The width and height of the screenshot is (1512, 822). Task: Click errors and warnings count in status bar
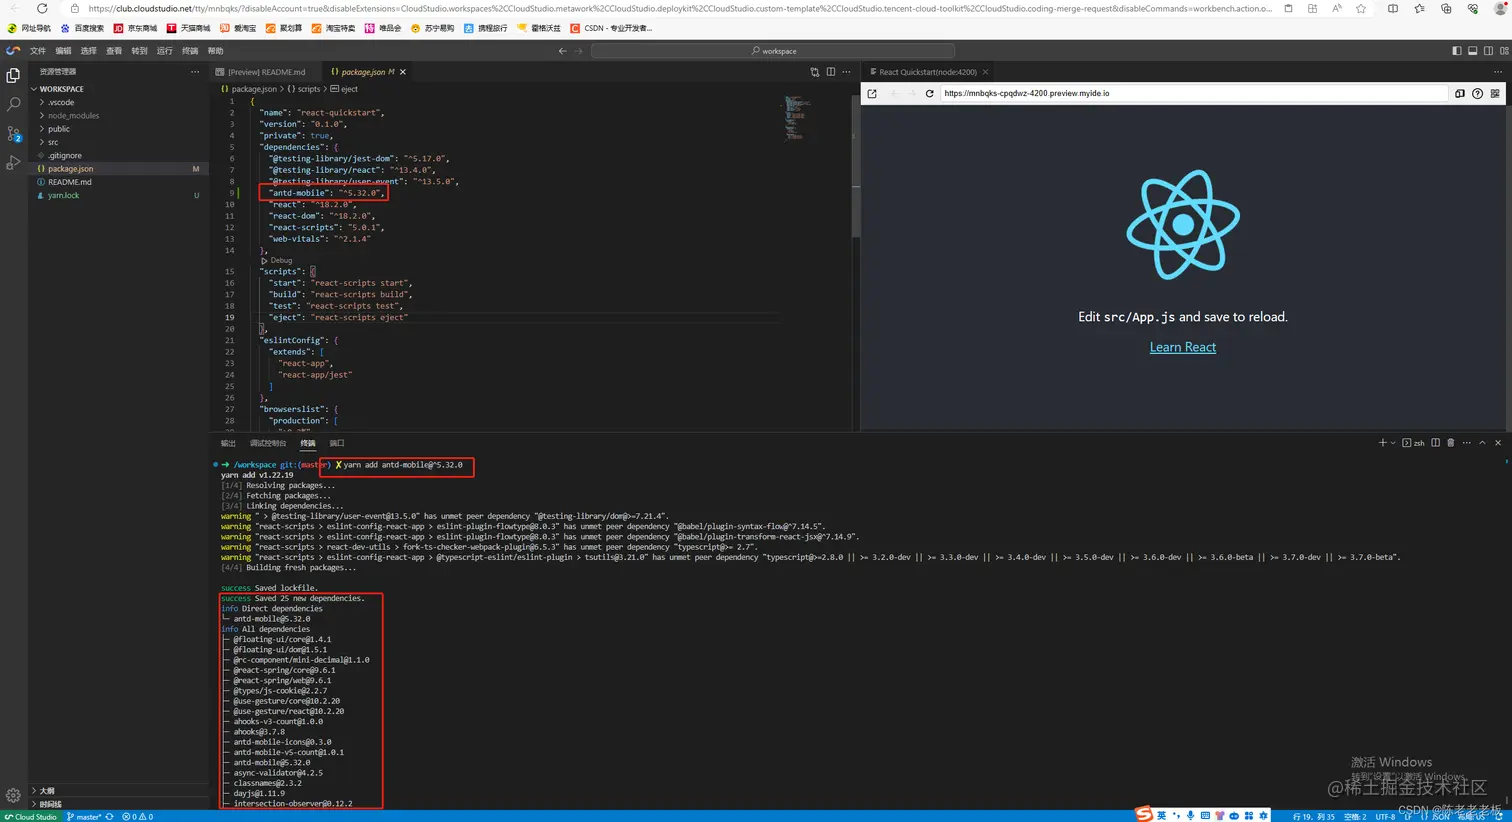click(138, 816)
